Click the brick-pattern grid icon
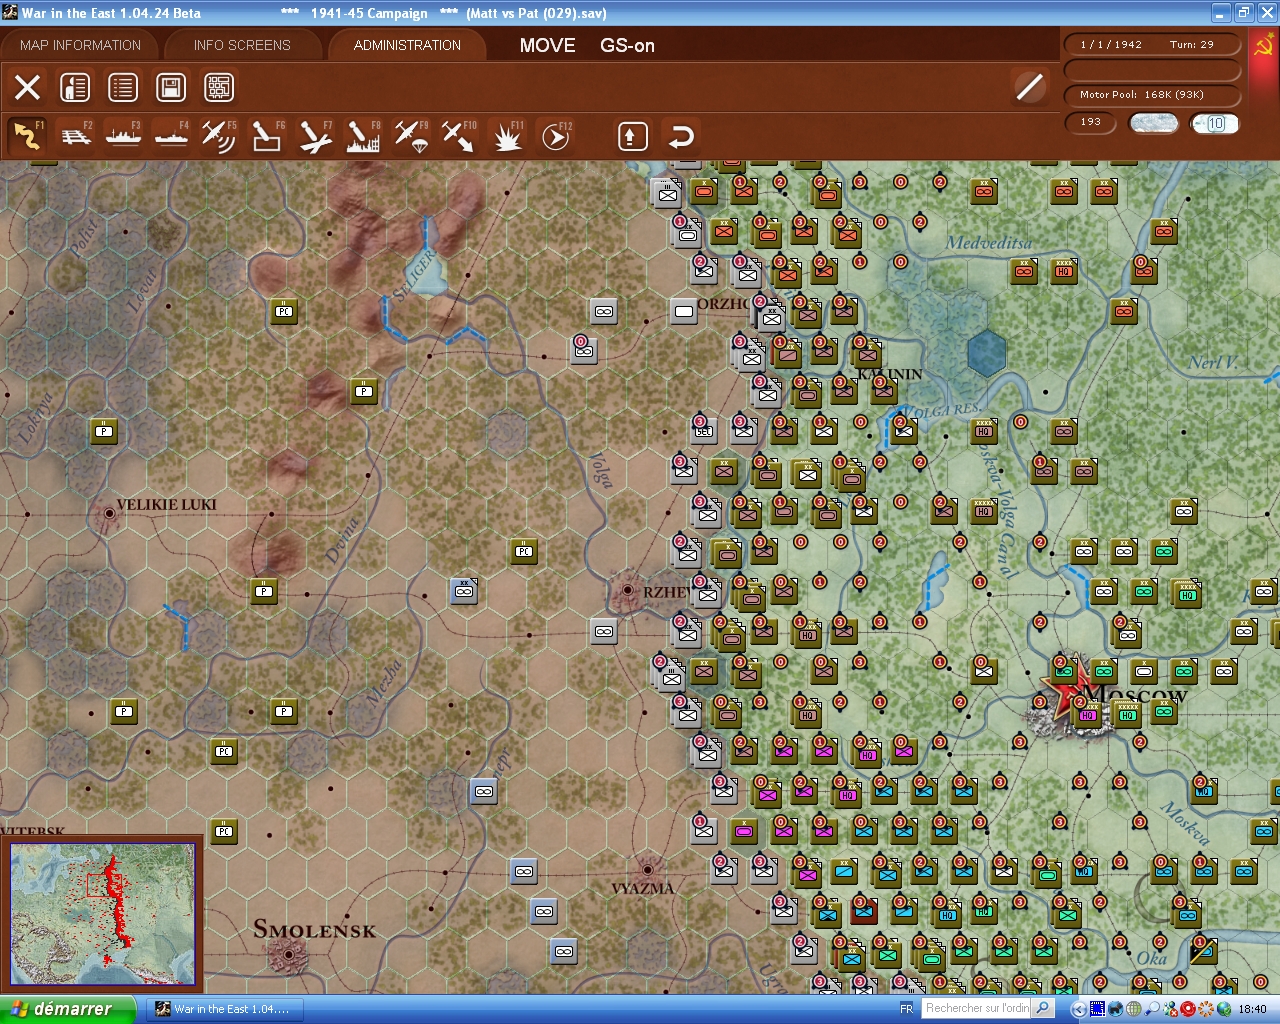 click(x=219, y=87)
